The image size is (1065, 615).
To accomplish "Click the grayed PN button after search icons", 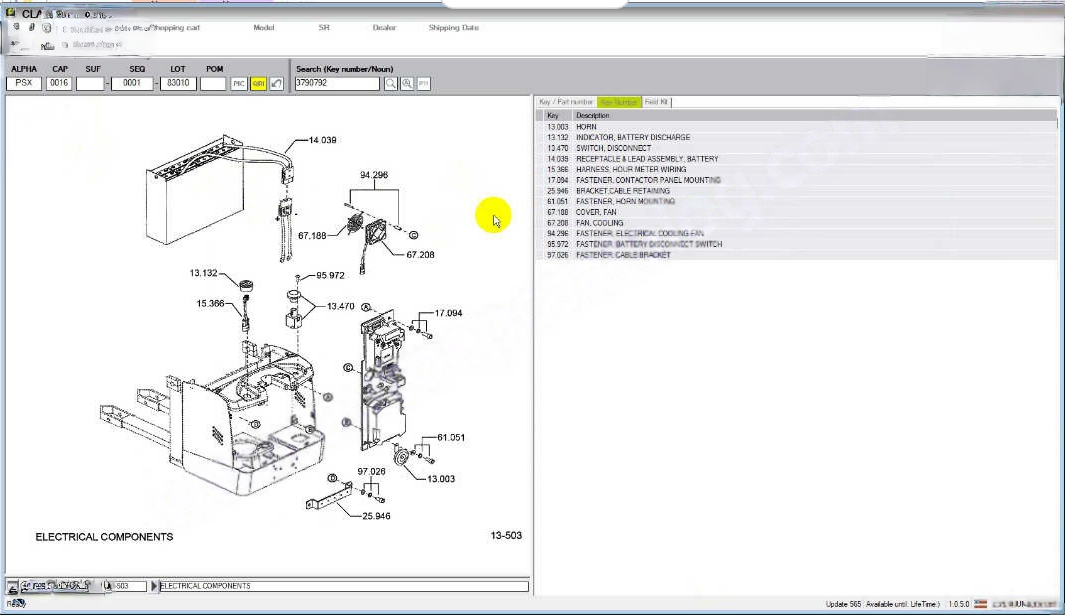I will tap(423, 84).
